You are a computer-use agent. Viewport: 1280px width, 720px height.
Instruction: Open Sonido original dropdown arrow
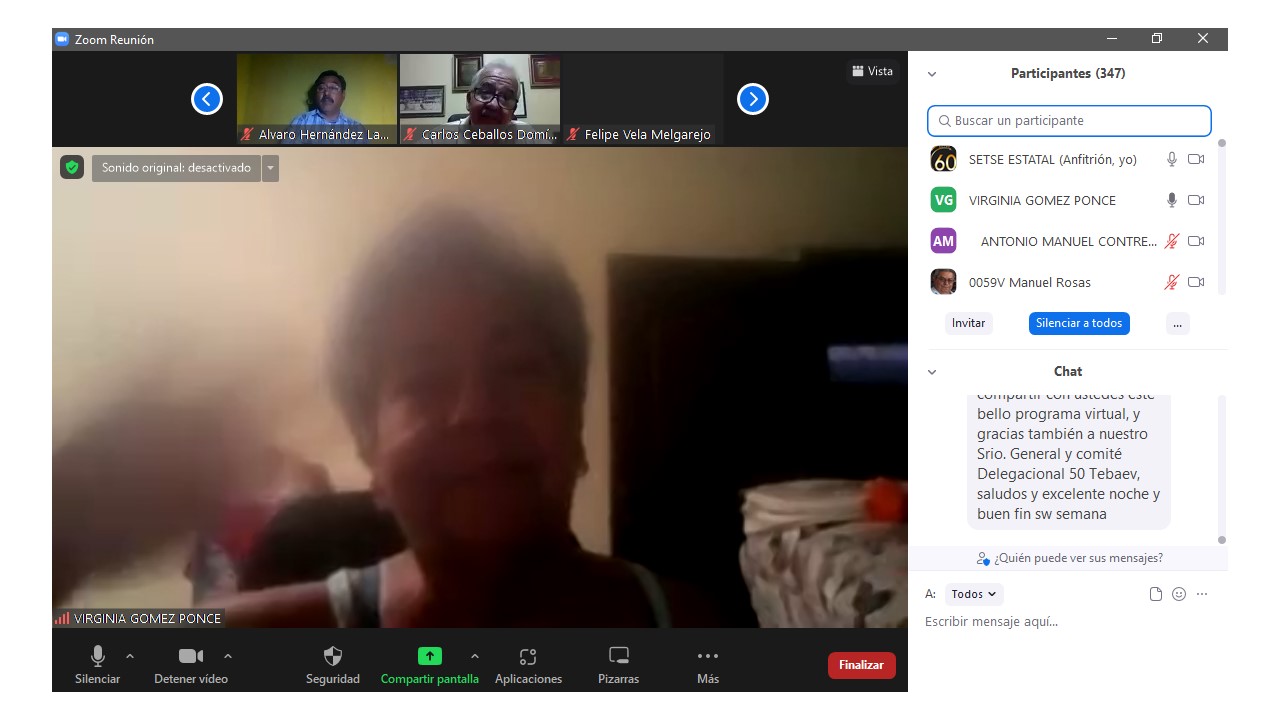tap(270, 168)
